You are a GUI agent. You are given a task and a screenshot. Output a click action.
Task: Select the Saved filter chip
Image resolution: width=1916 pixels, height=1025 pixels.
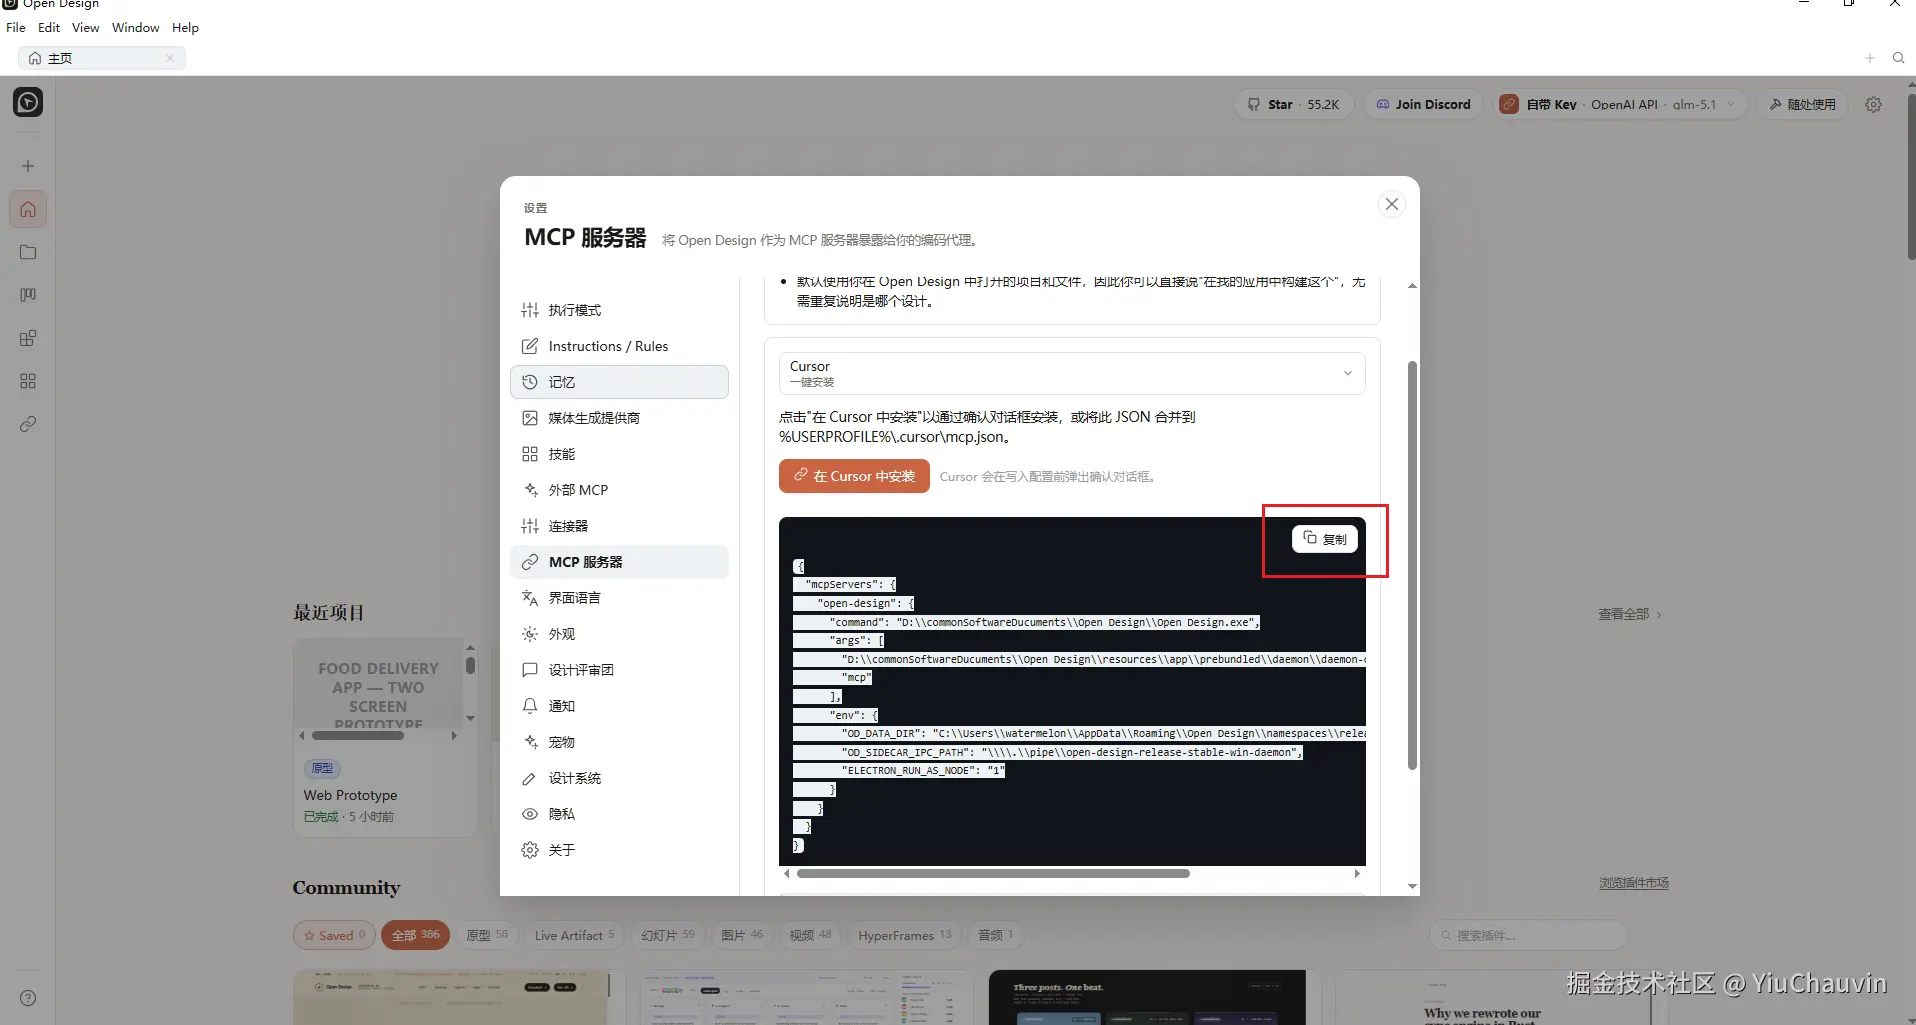[x=334, y=935]
